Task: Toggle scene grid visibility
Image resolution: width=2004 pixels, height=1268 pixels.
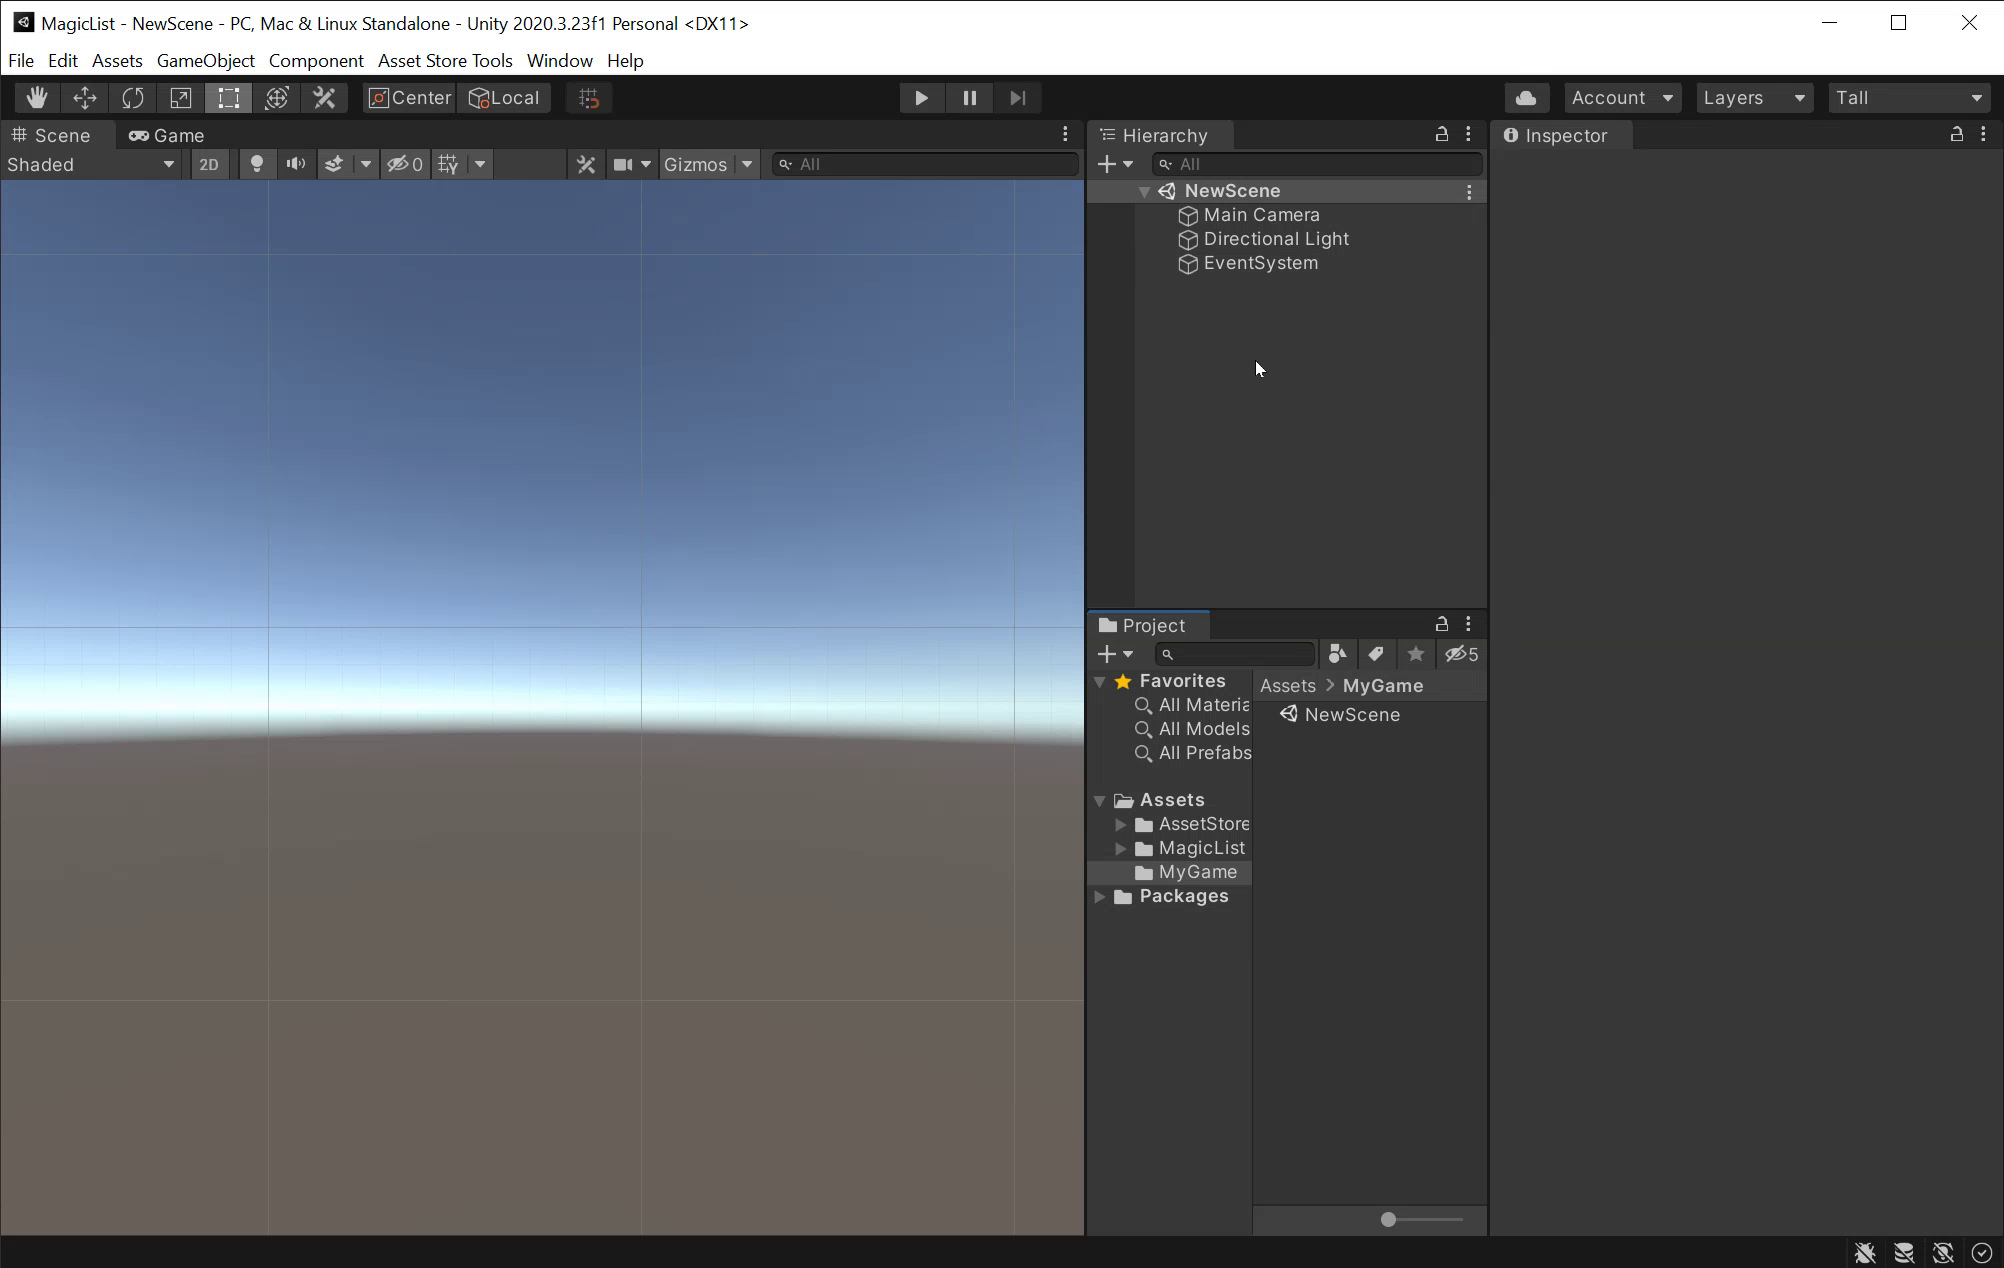Action: point(449,164)
